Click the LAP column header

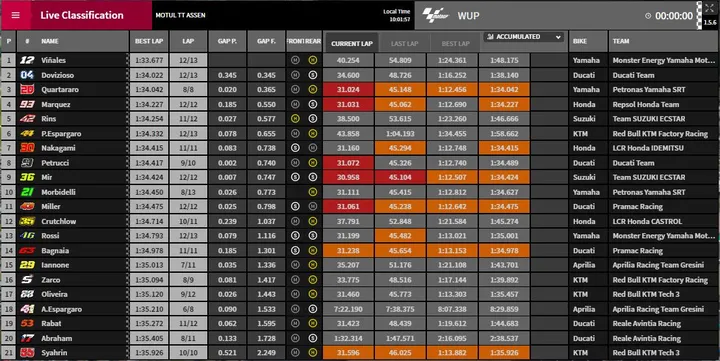click(188, 41)
